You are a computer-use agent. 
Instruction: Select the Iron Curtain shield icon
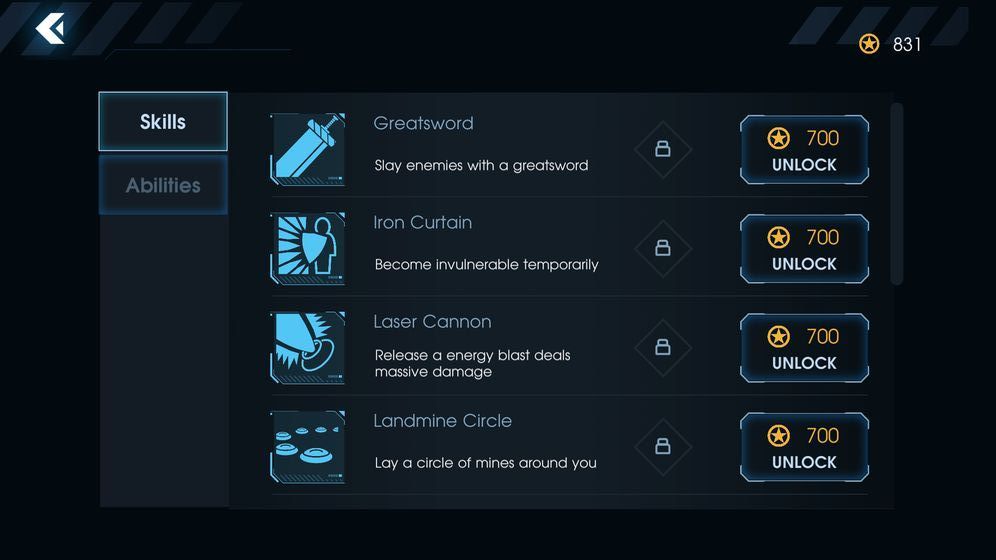(x=308, y=248)
